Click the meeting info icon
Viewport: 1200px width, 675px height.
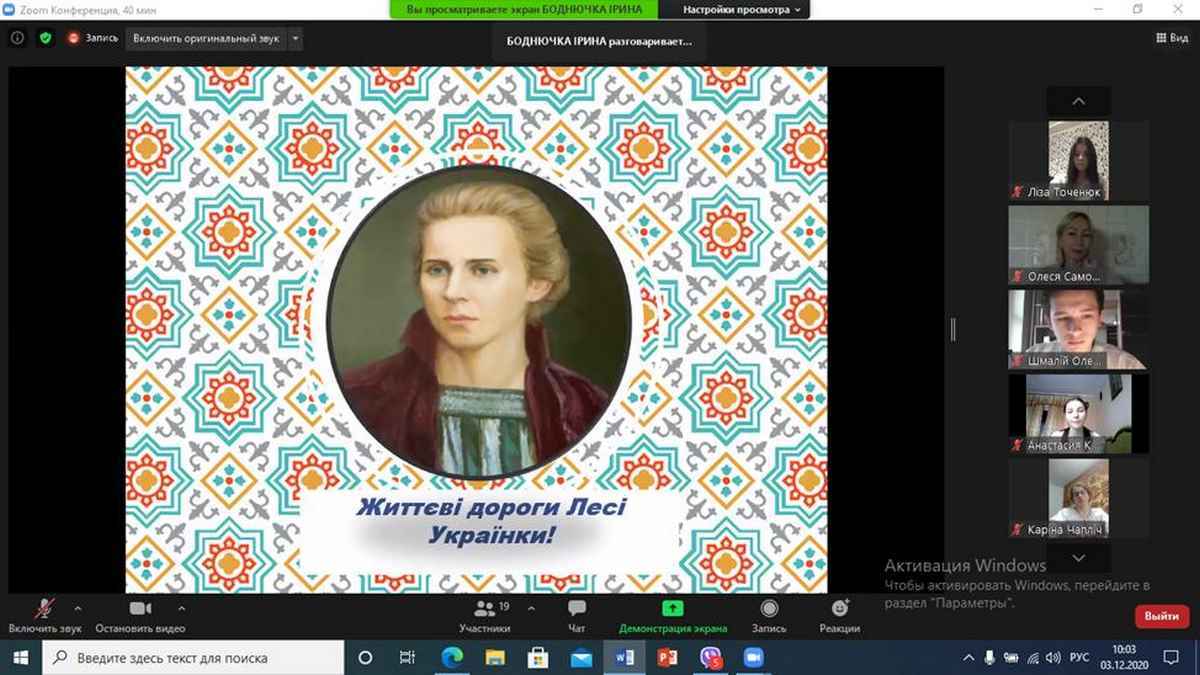pos(17,38)
